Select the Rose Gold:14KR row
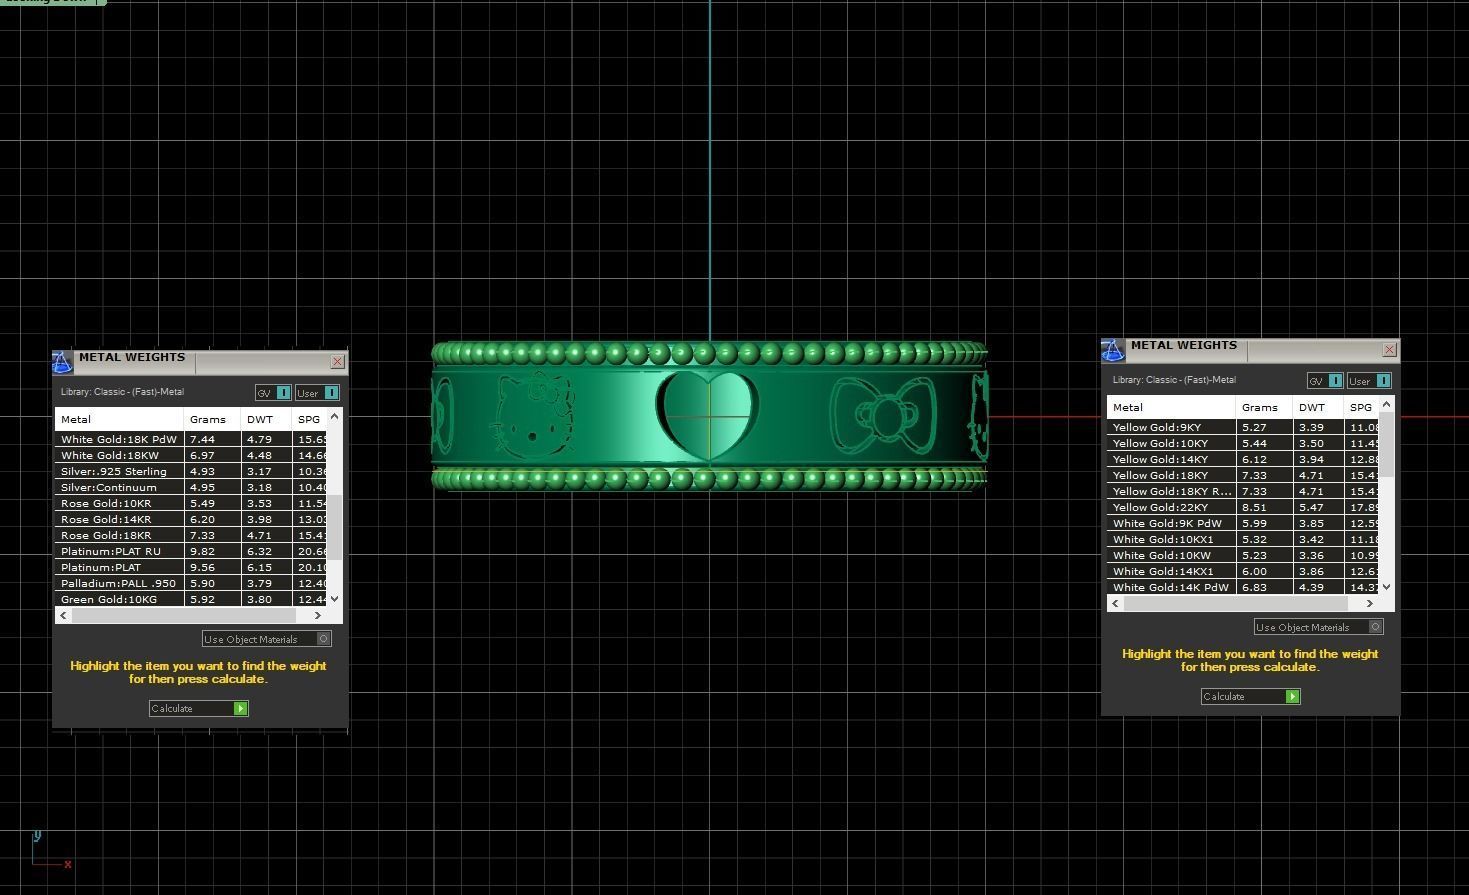This screenshot has width=1469, height=895. point(191,519)
